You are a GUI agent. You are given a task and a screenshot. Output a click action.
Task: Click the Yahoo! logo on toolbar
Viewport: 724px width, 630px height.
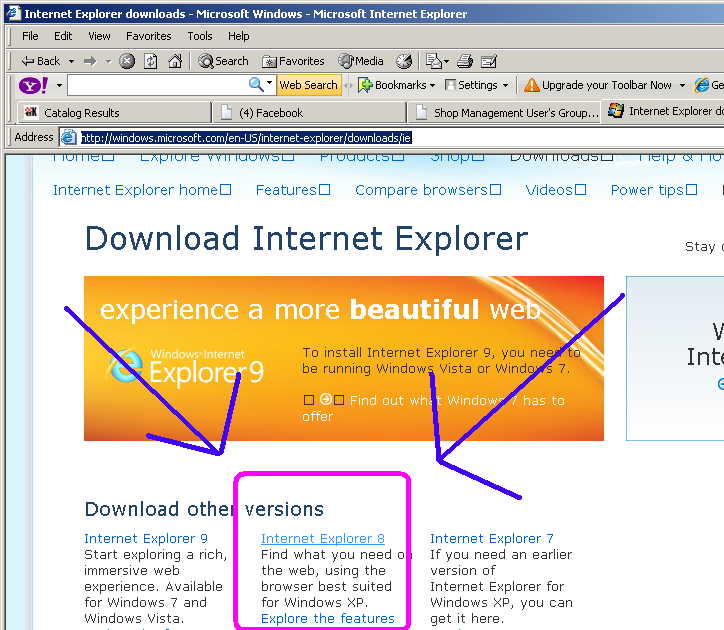tap(33, 85)
